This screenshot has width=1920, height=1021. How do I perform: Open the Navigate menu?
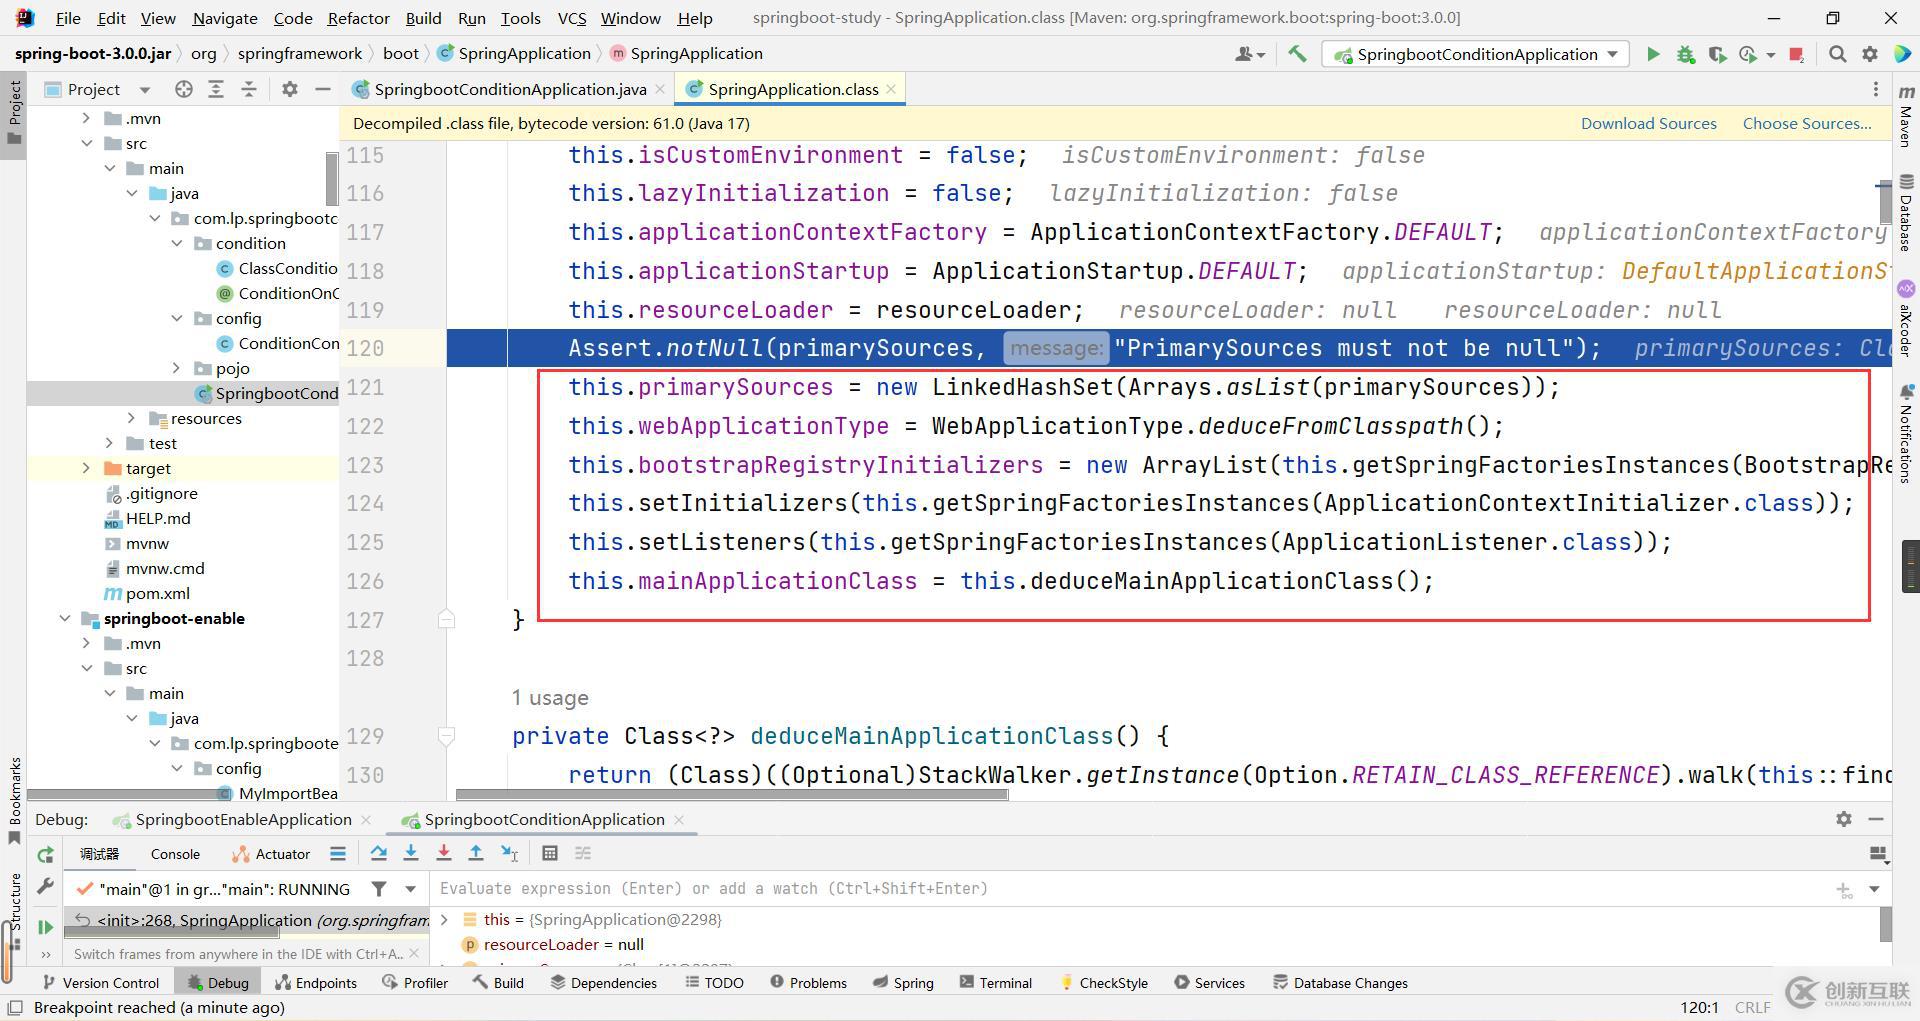[224, 18]
